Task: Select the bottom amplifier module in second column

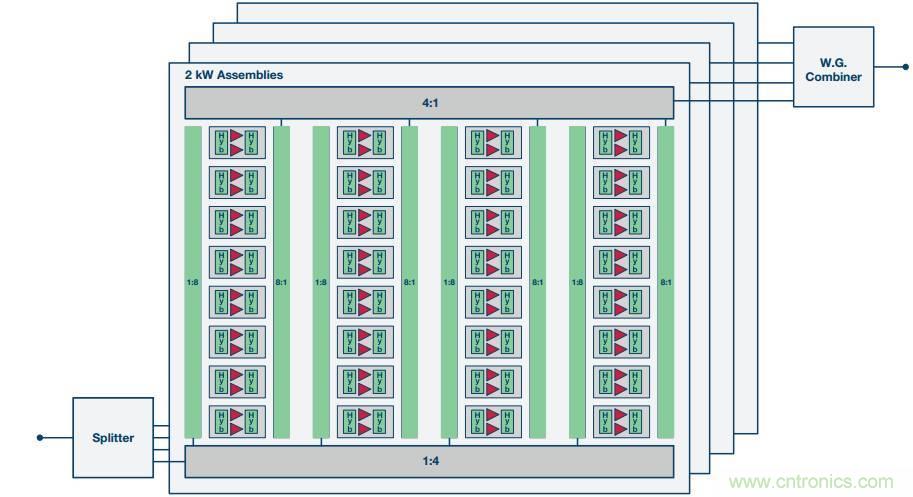Action: pos(365,421)
